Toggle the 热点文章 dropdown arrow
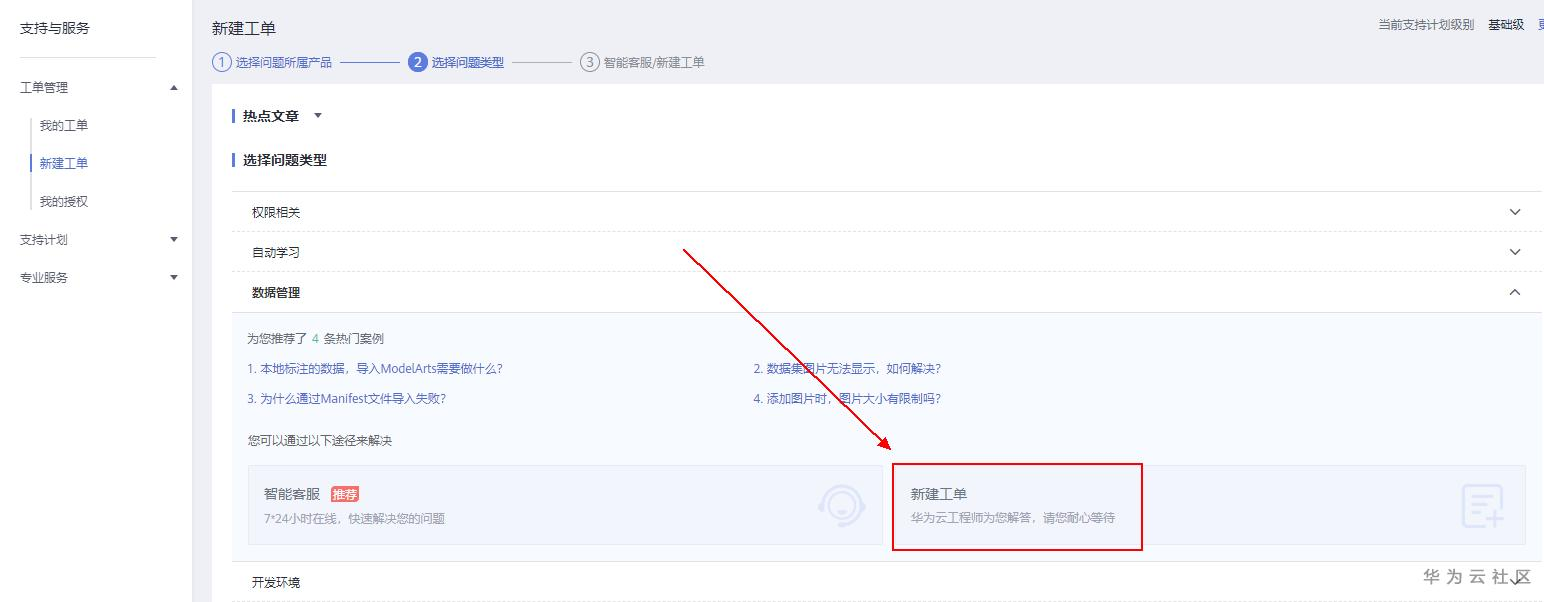This screenshot has width=1544, height=602. tap(318, 116)
